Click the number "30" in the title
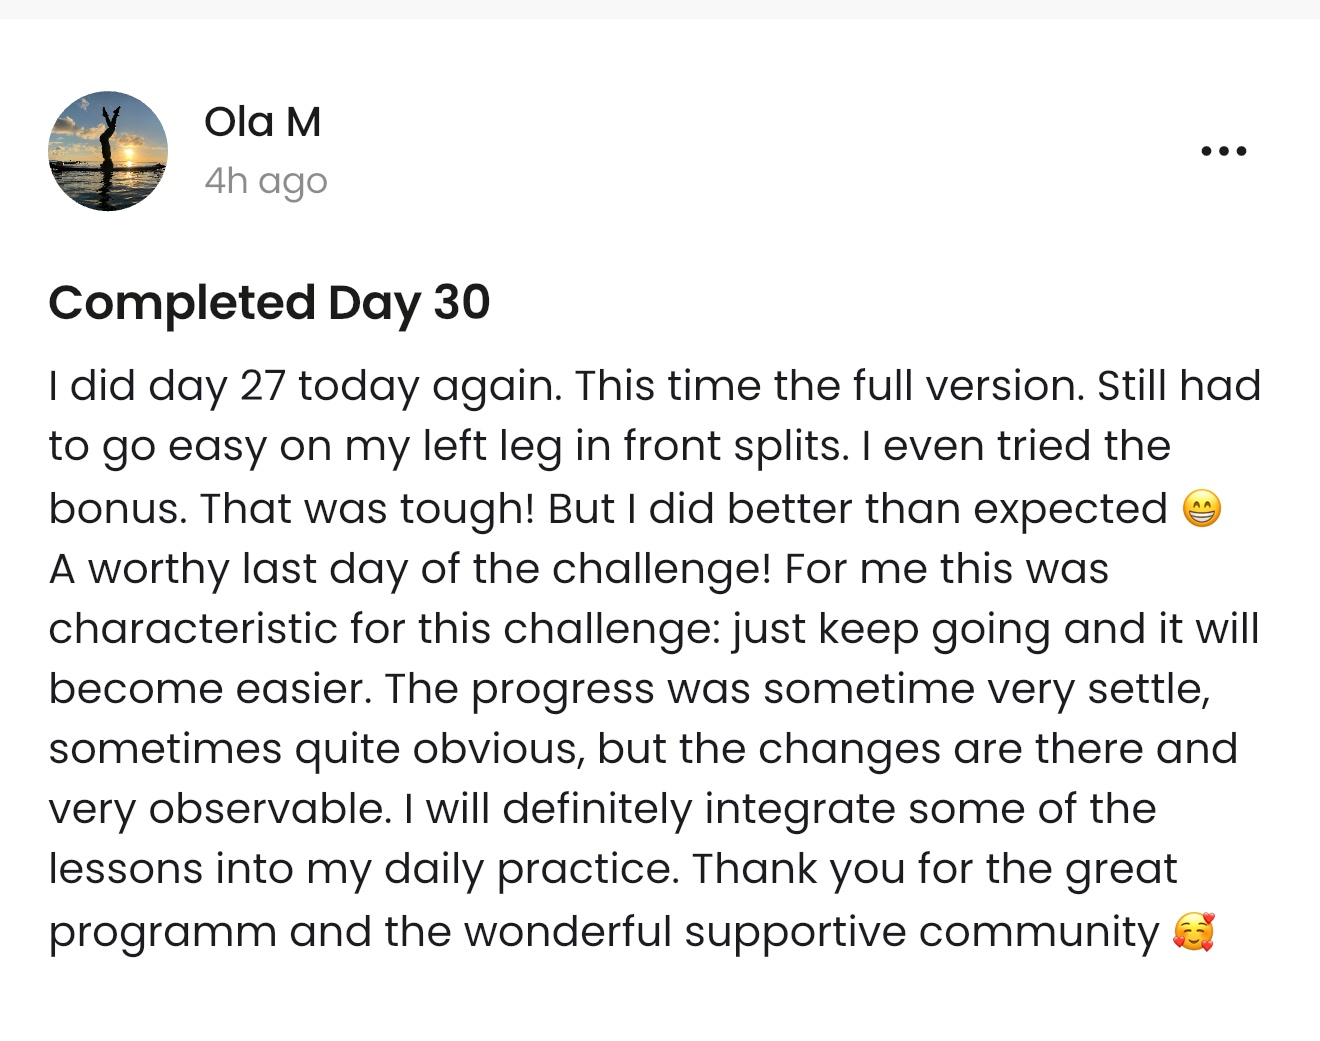The width and height of the screenshot is (1320, 1041). point(461,302)
